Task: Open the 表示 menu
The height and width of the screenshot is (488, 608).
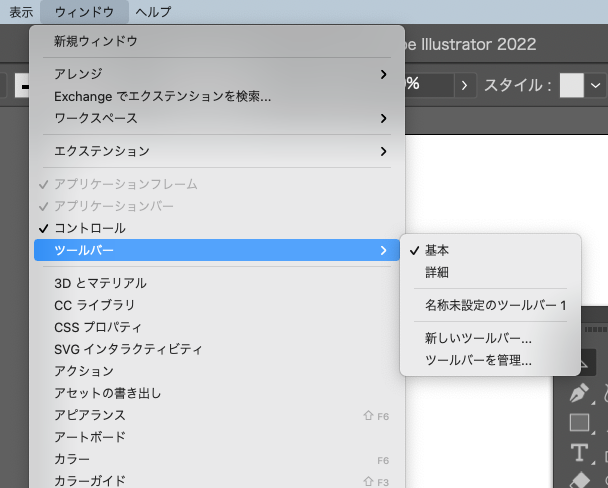Action: [21, 12]
